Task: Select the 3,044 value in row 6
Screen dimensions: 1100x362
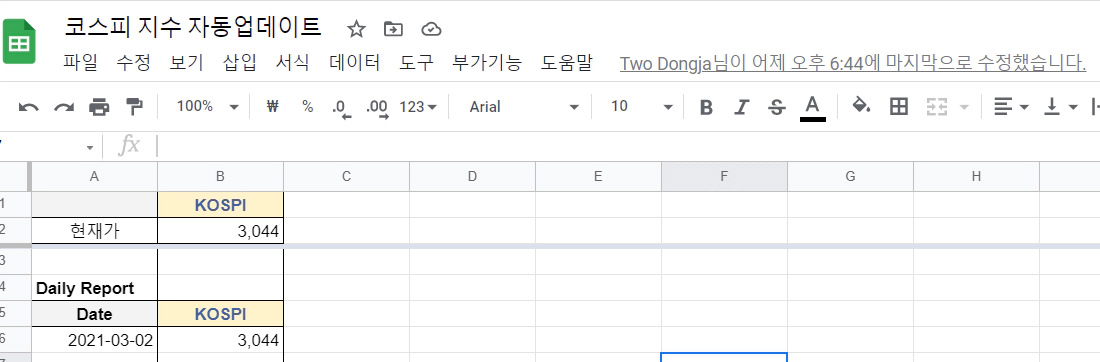Action: pos(220,340)
